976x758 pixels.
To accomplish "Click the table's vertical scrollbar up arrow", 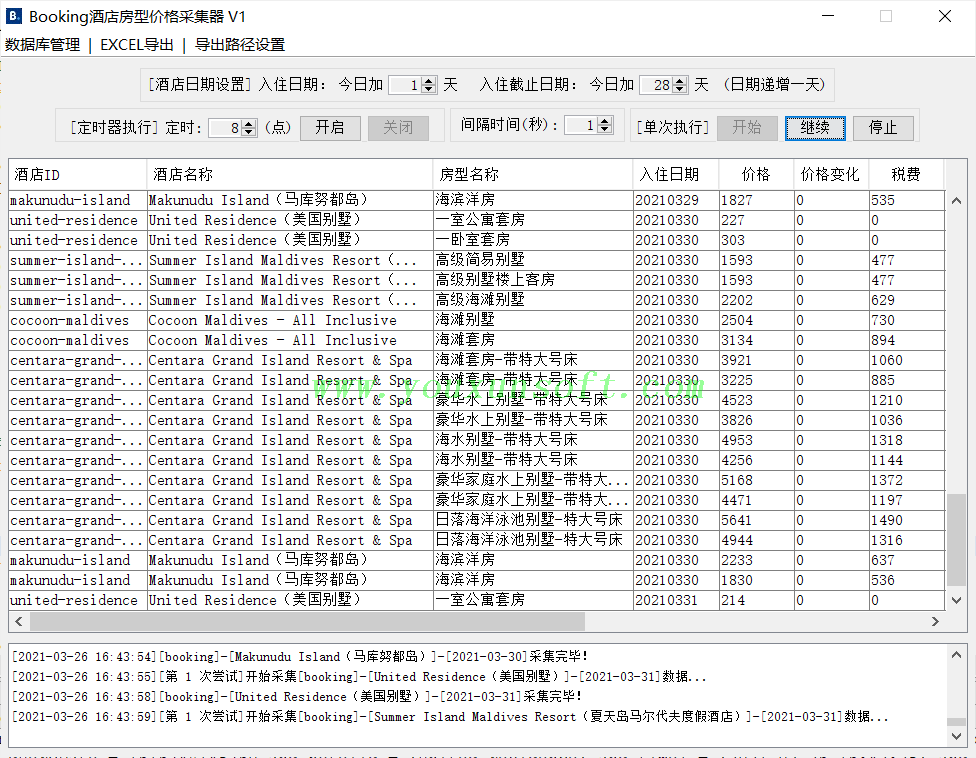I will pos(956,200).
